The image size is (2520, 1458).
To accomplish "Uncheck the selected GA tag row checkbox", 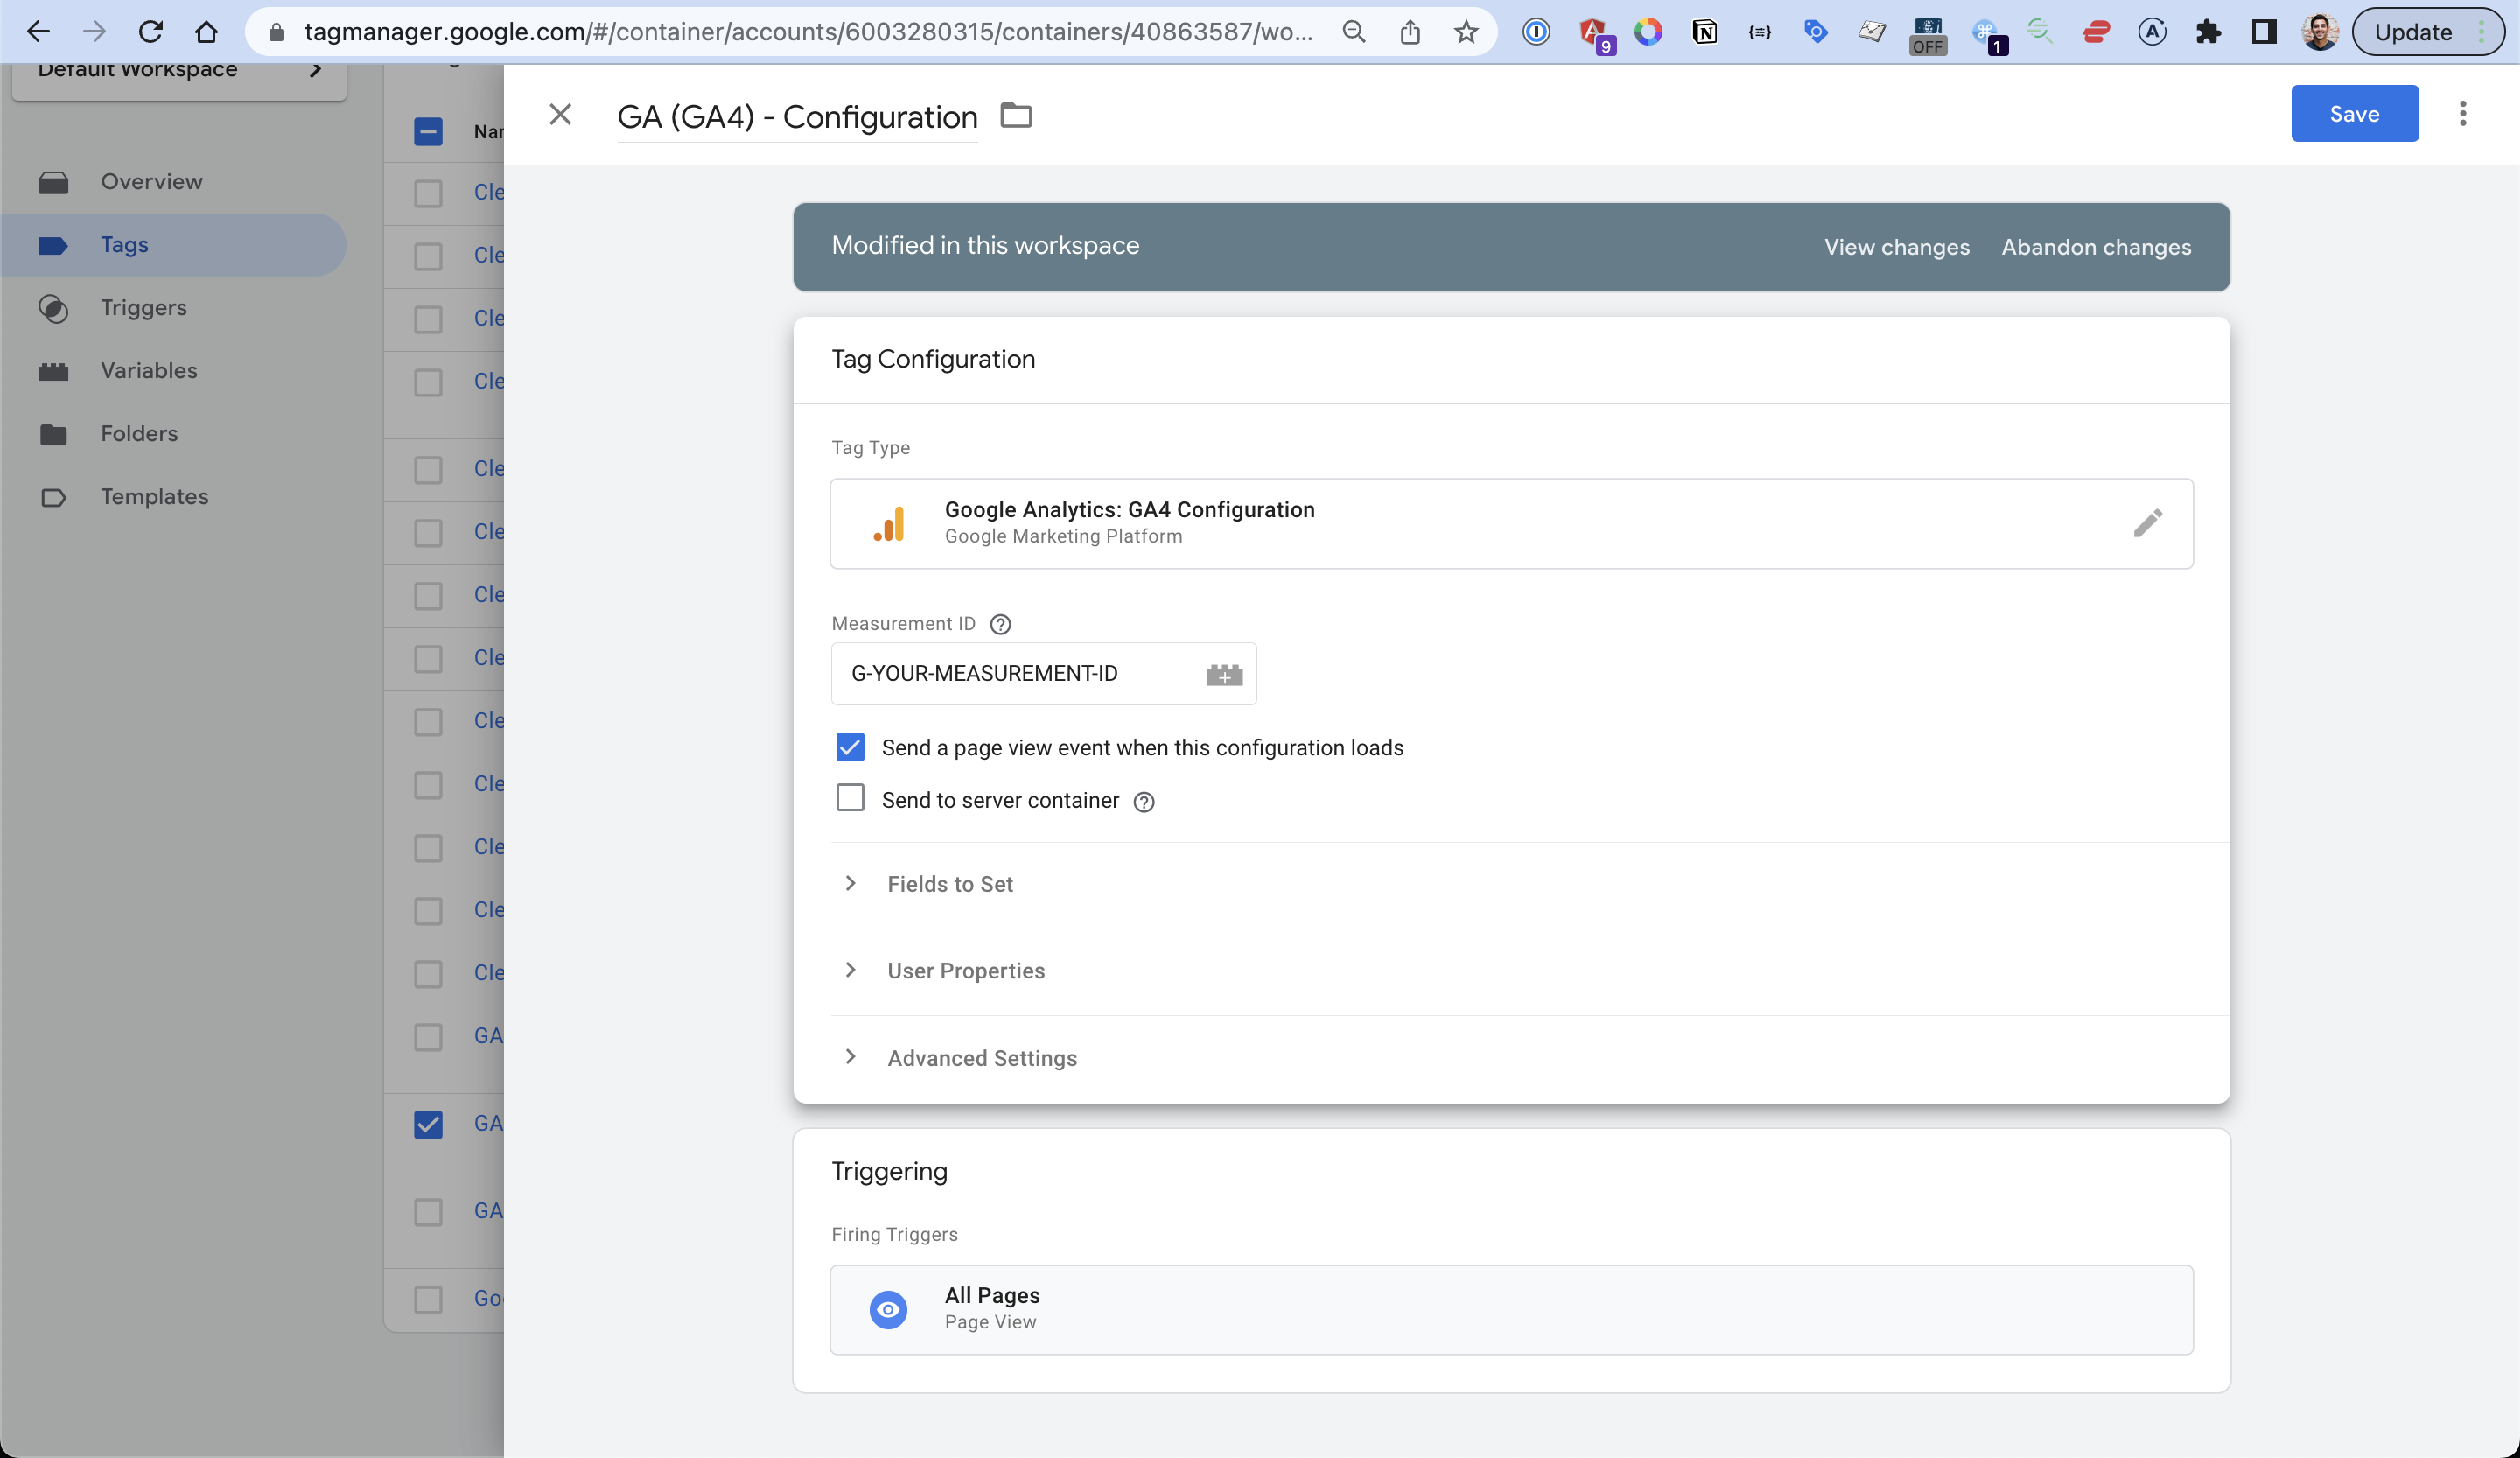I will coord(428,1124).
